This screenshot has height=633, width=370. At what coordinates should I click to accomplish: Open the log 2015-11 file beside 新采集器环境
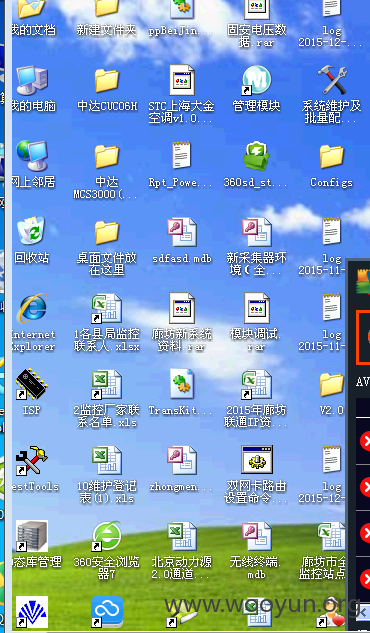(332, 231)
